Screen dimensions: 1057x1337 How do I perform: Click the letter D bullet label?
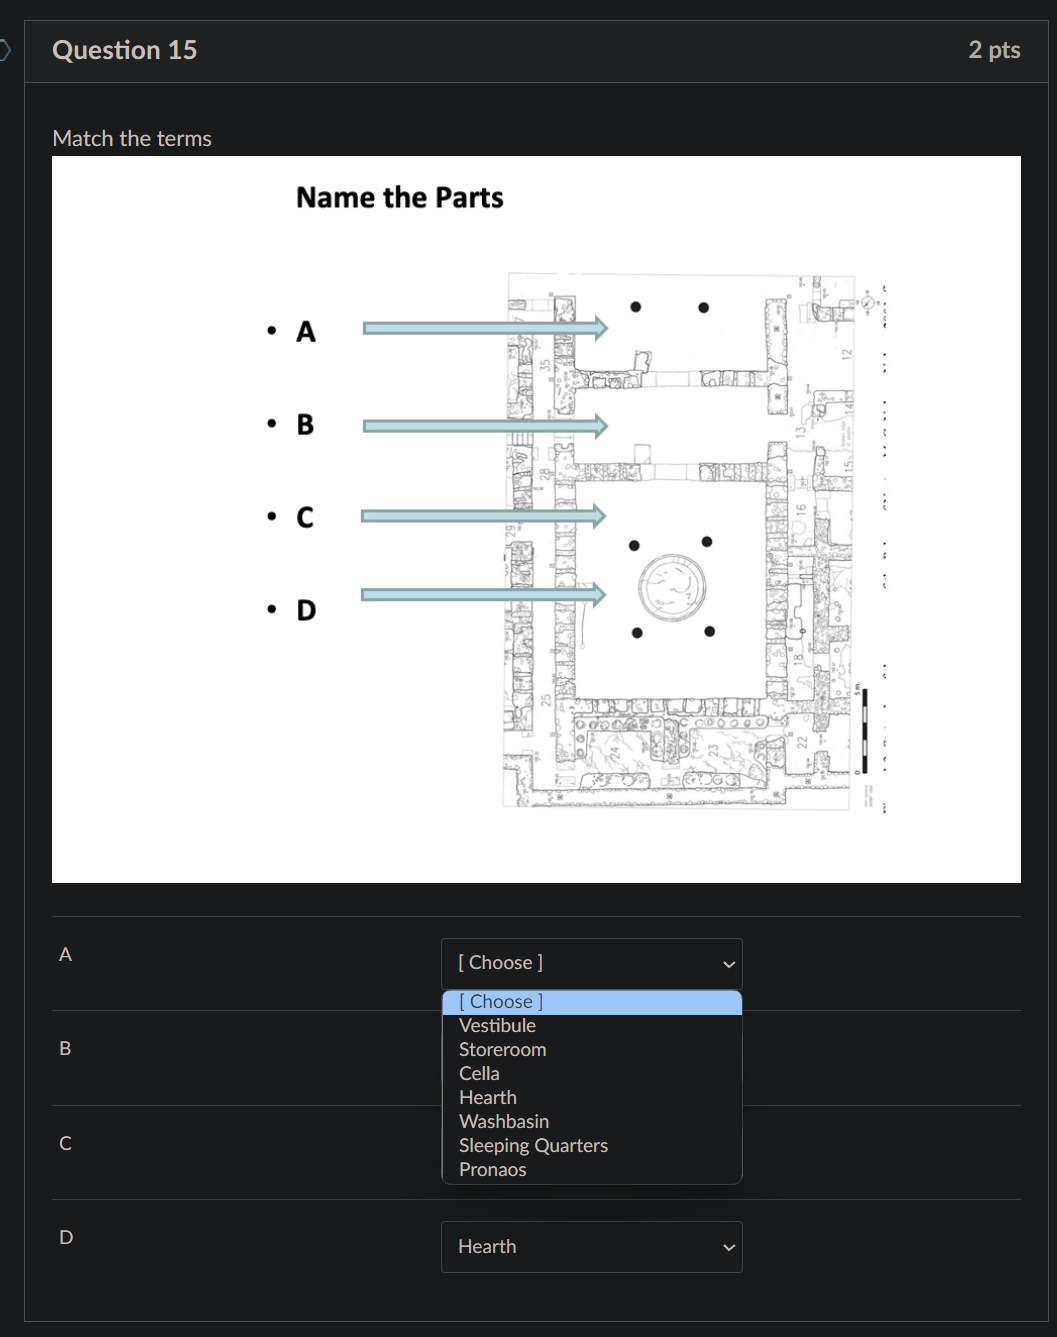coord(304,610)
